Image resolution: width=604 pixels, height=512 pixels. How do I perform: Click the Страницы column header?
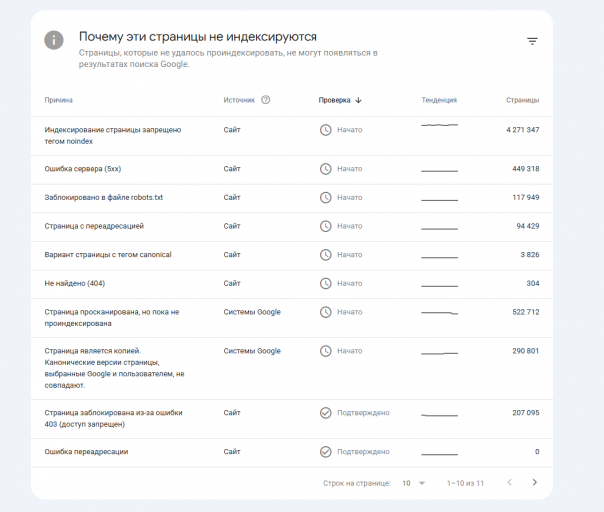point(522,100)
